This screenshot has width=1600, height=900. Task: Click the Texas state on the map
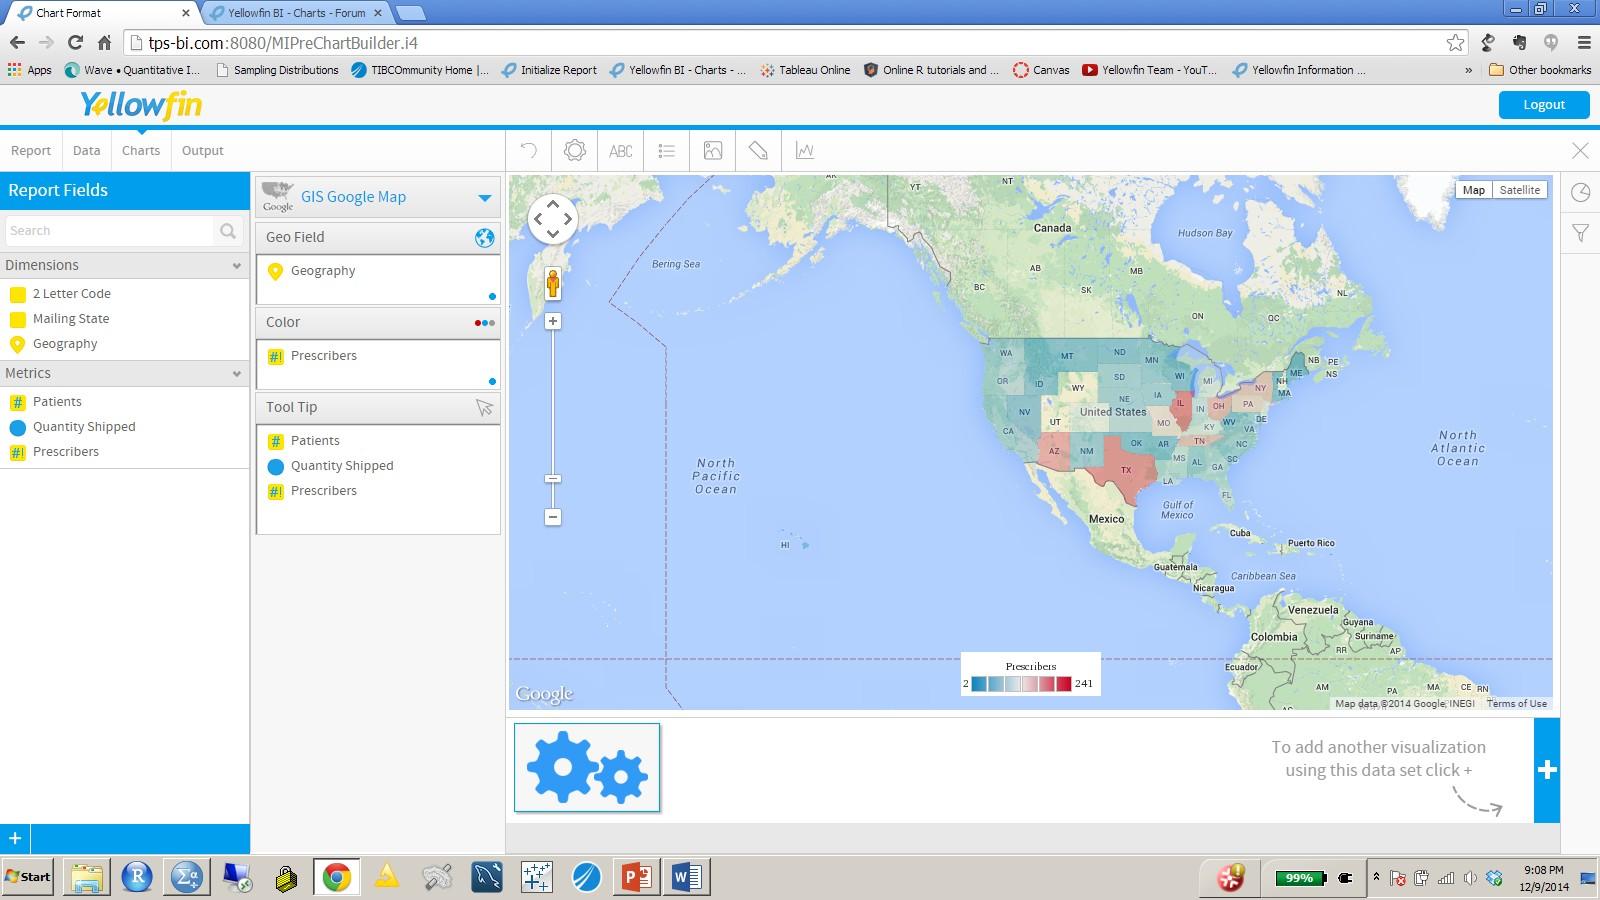tap(1124, 473)
